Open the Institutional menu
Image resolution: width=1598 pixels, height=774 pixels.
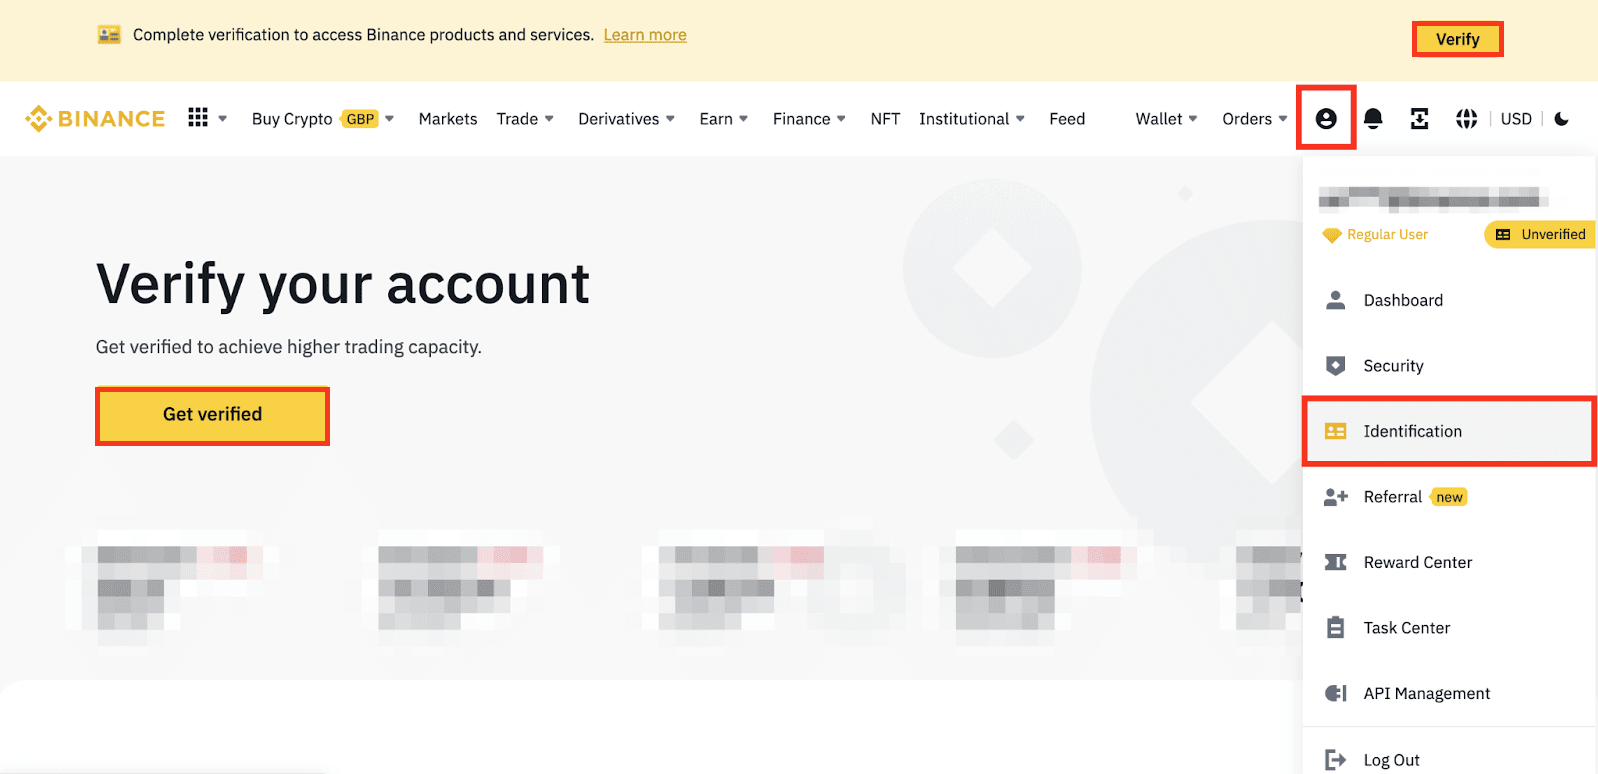(964, 119)
